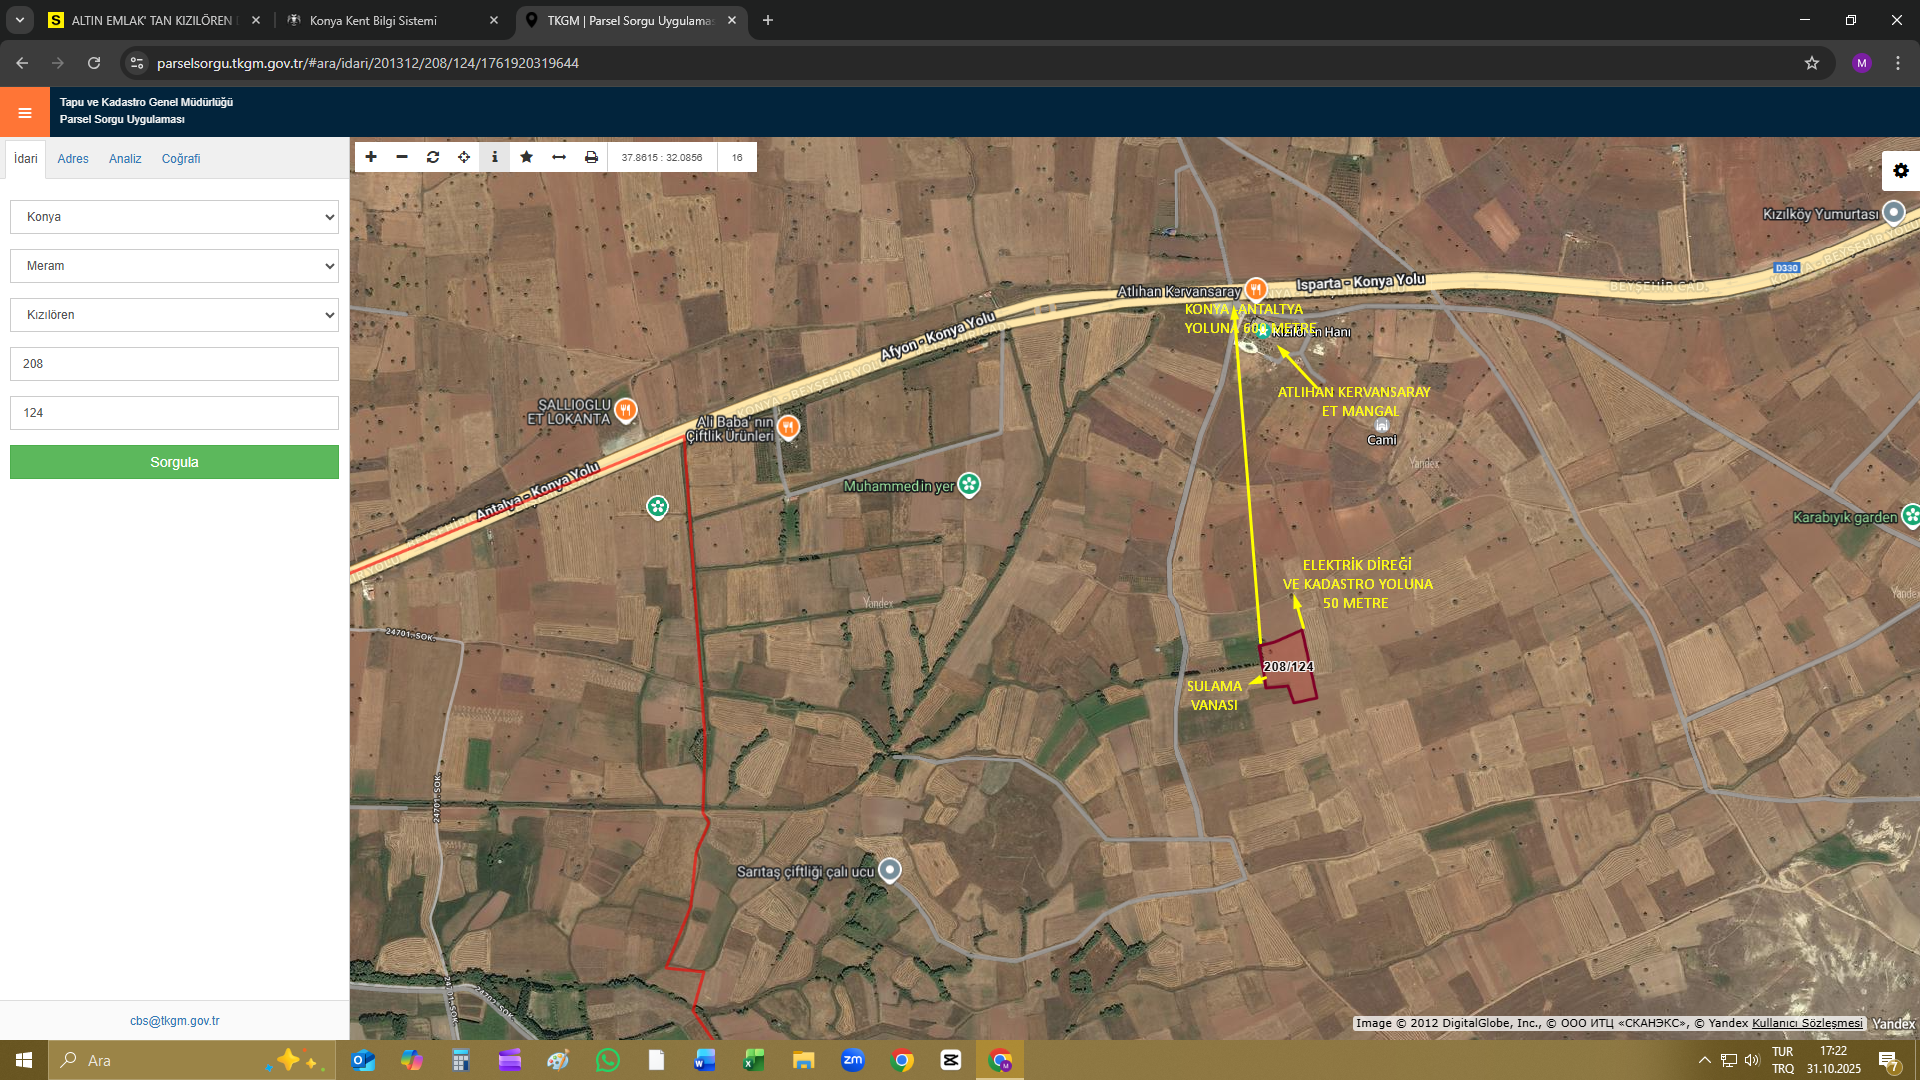Expand the Kızılören neighborhood dropdown

tap(174, 315)
